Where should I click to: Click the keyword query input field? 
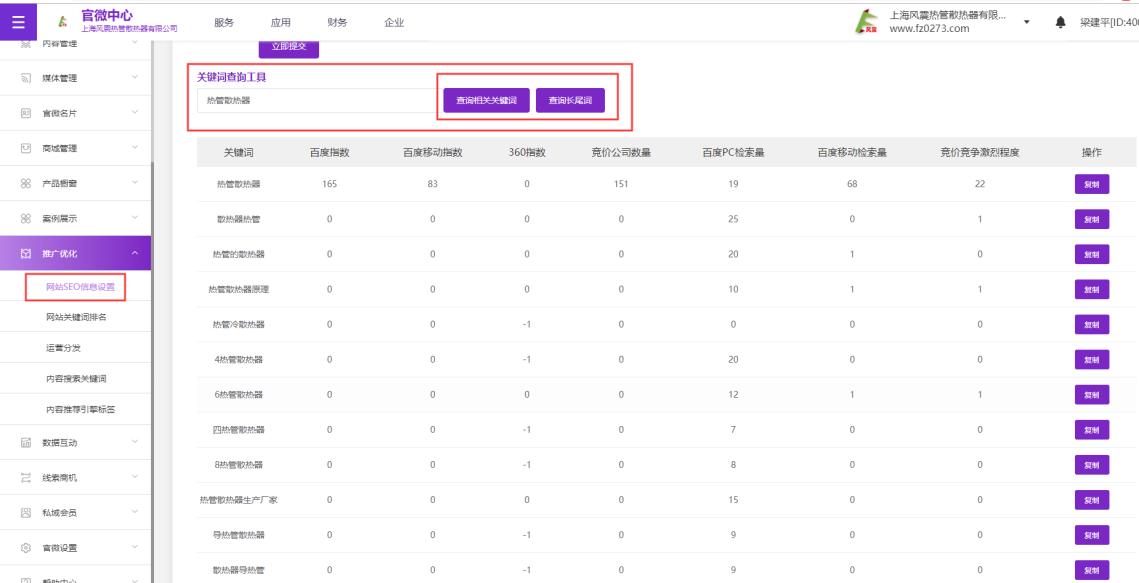[315, 101]
